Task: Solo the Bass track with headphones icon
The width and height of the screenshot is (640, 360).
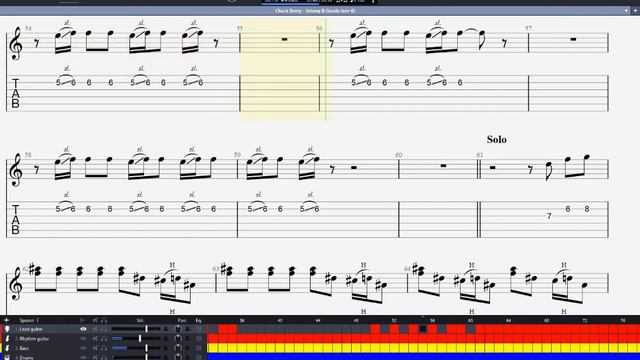Action: pos(104,348)
